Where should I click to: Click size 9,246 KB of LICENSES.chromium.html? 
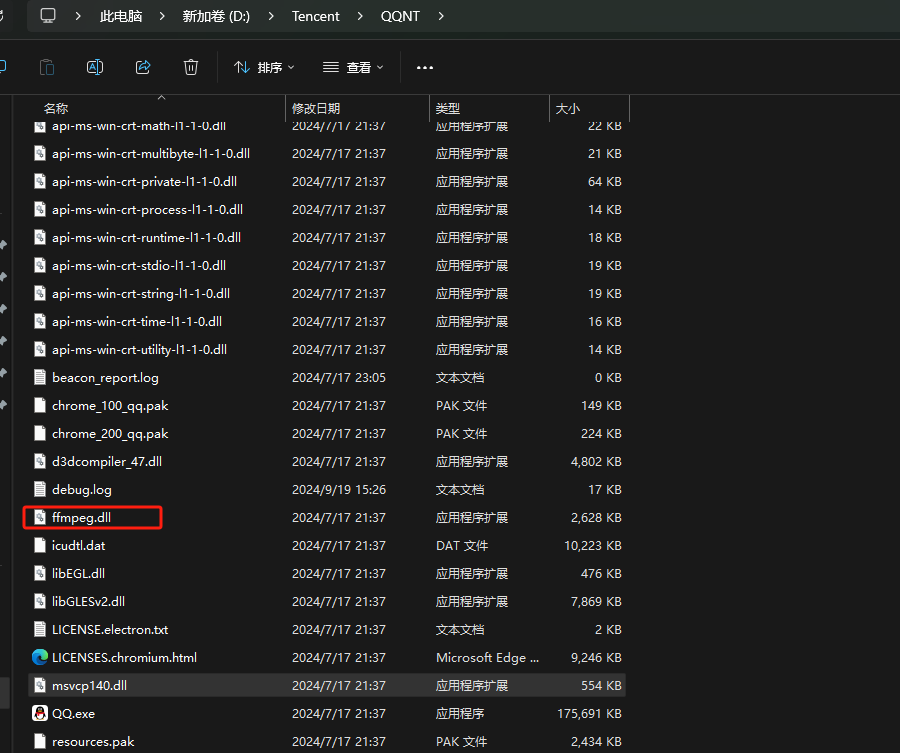pos(596,658)
